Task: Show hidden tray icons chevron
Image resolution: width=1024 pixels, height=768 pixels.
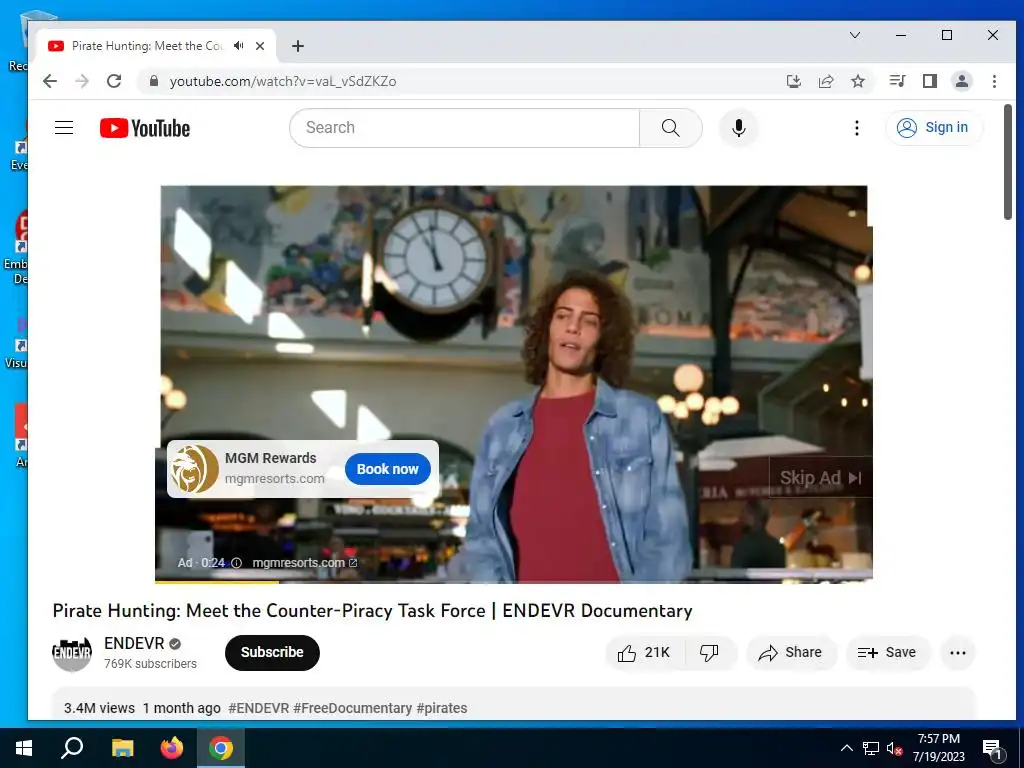Action: click(x=846, y=748)
